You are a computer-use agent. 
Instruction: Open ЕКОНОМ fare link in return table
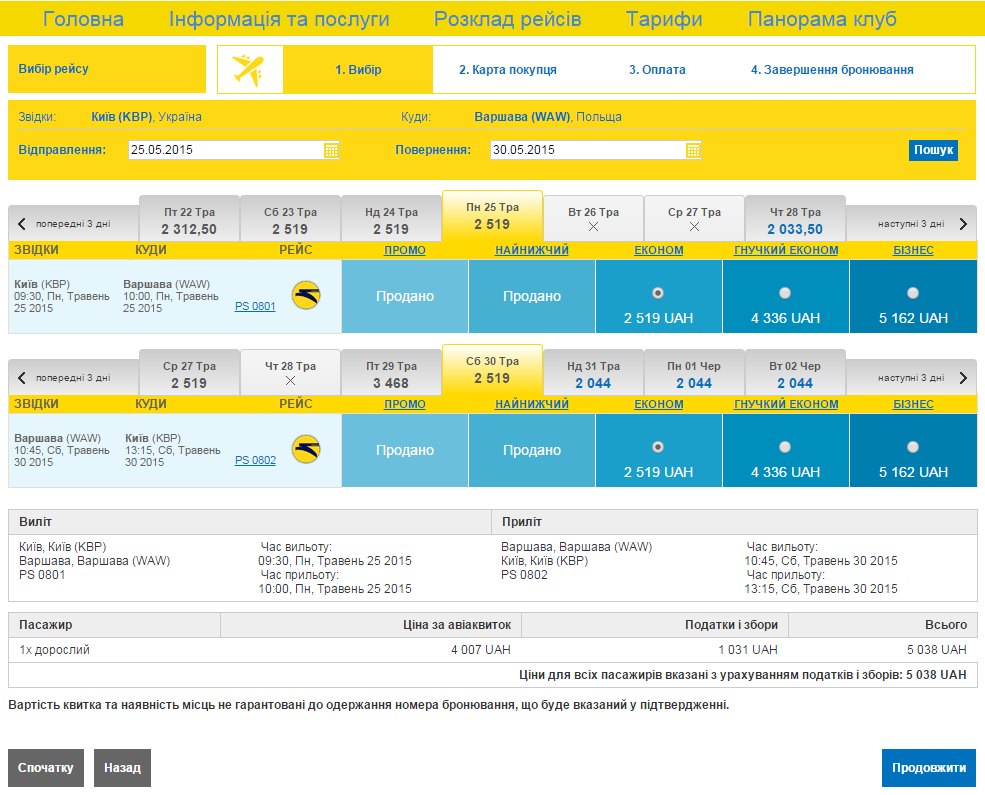click(x=658, y=404)
